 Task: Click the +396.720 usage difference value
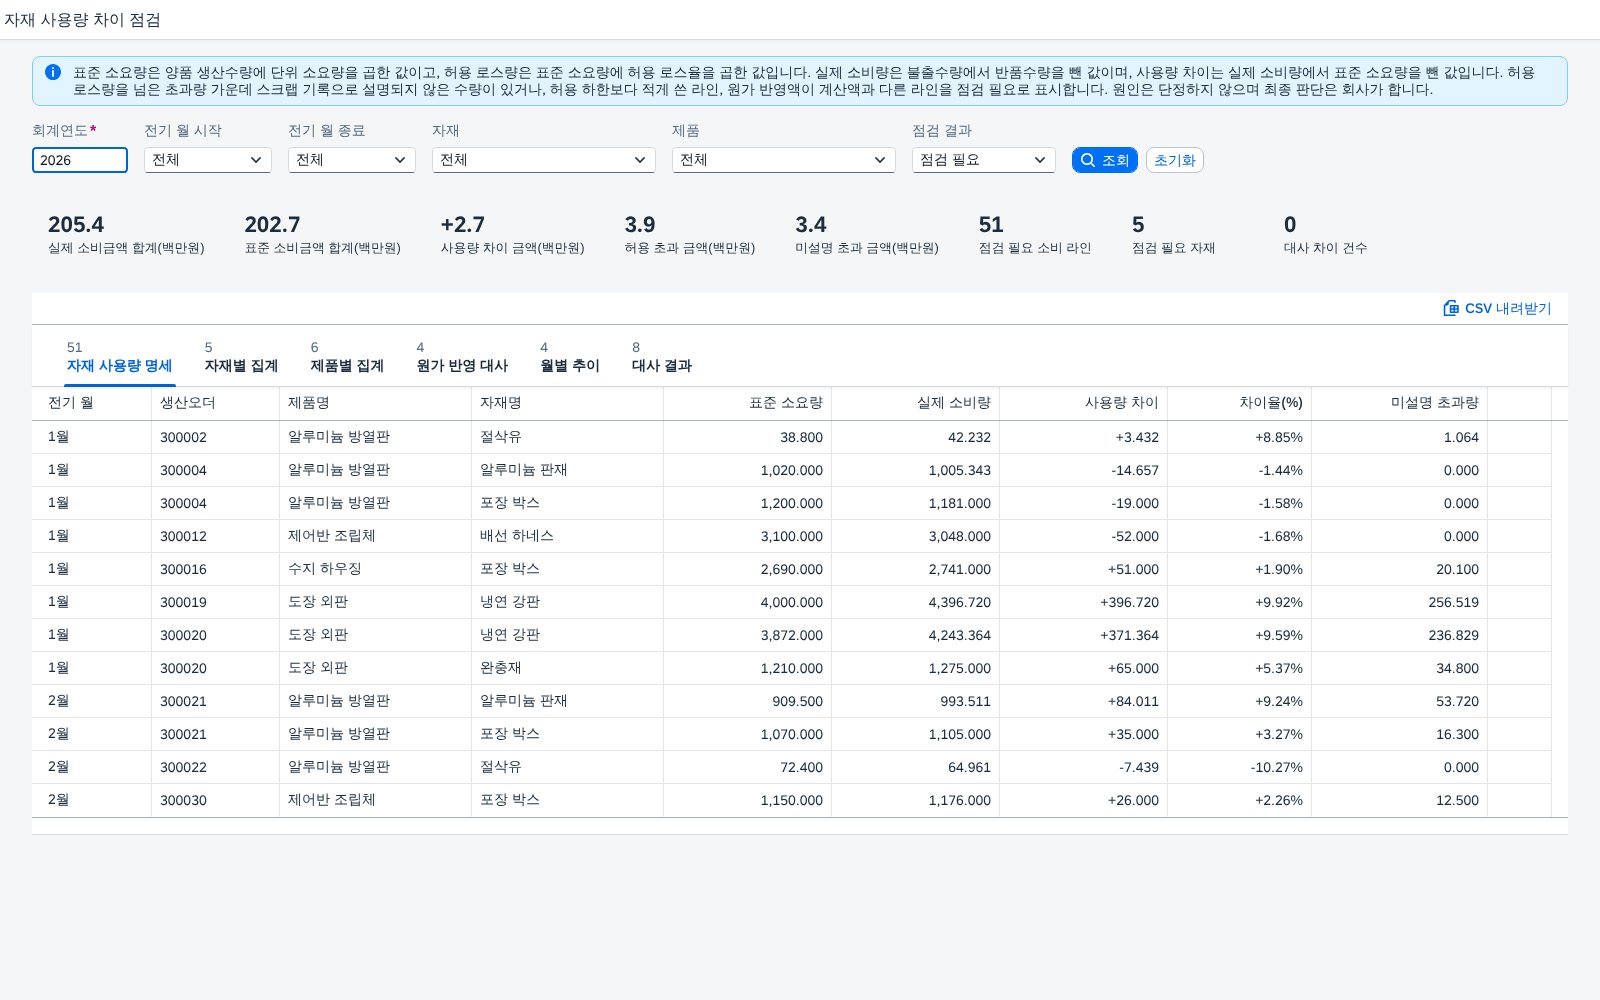pos(1129,602)
